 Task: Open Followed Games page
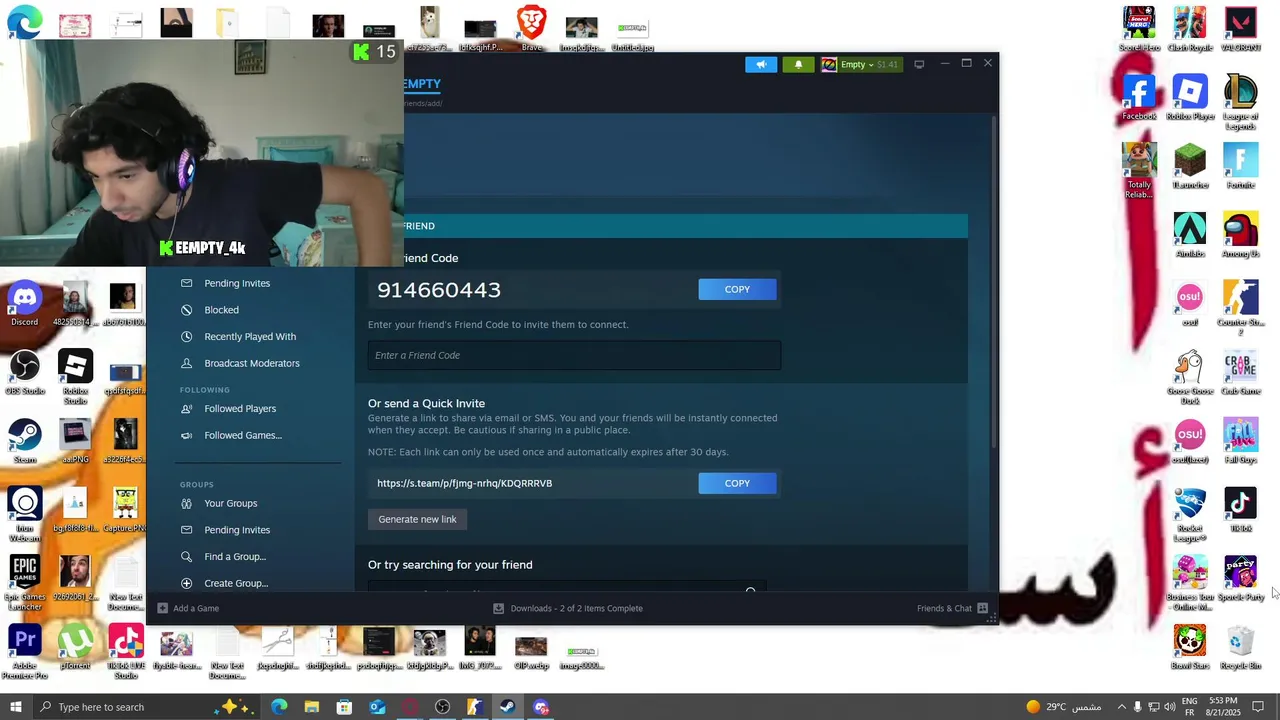[x=243, y=435]
